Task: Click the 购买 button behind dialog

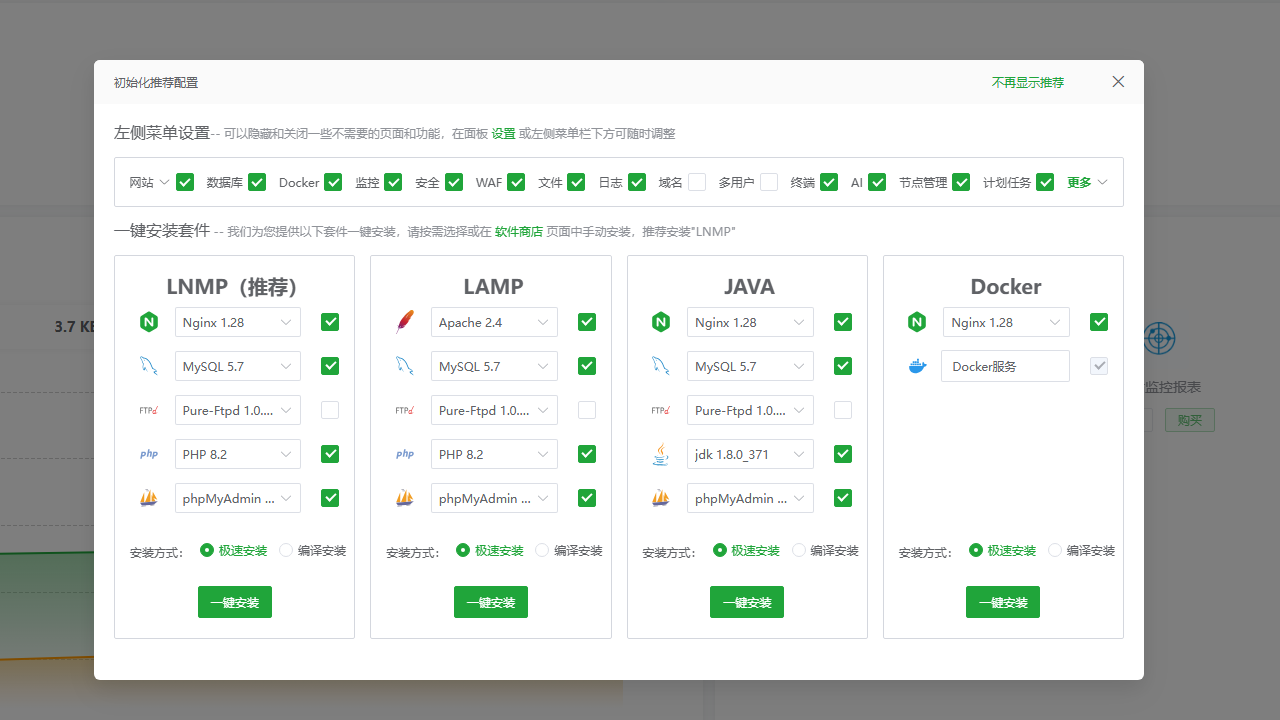Action: 1190,420
